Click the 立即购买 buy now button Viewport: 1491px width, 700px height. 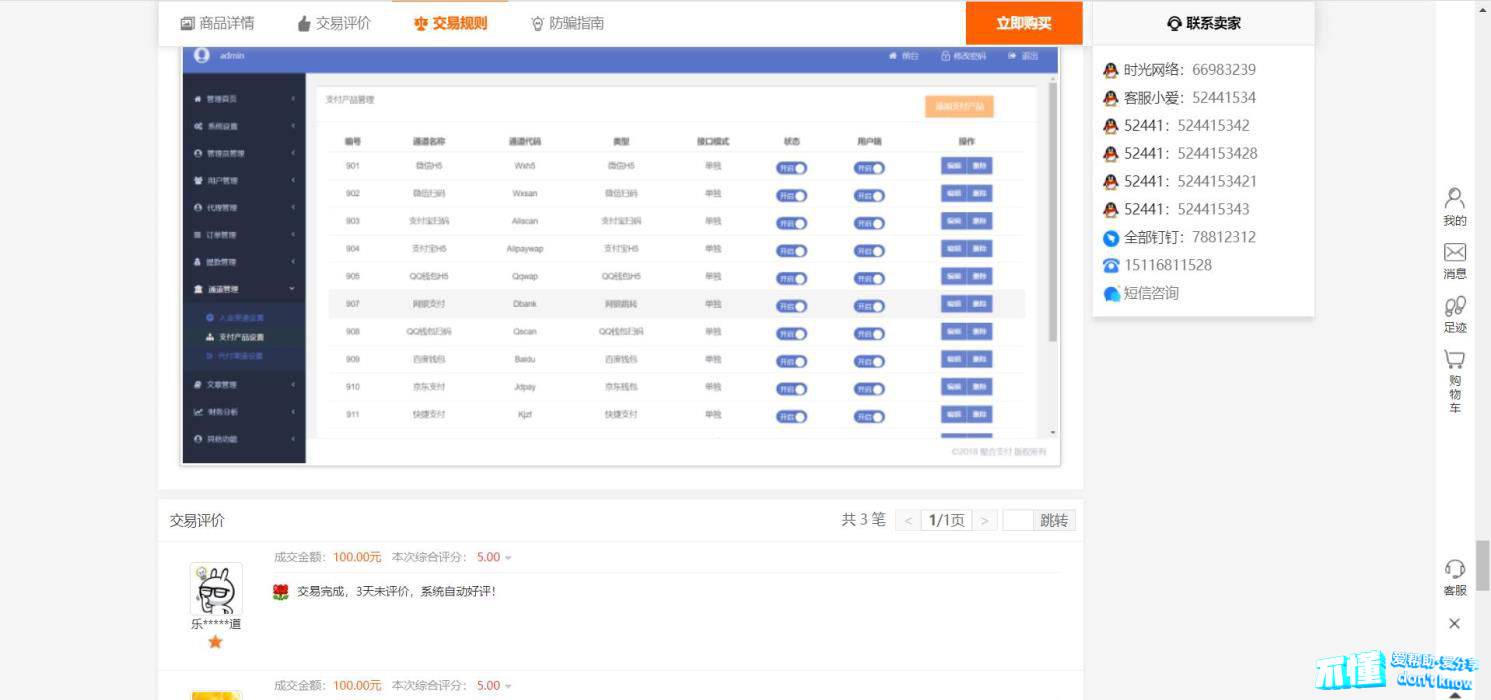[1024, 23]
